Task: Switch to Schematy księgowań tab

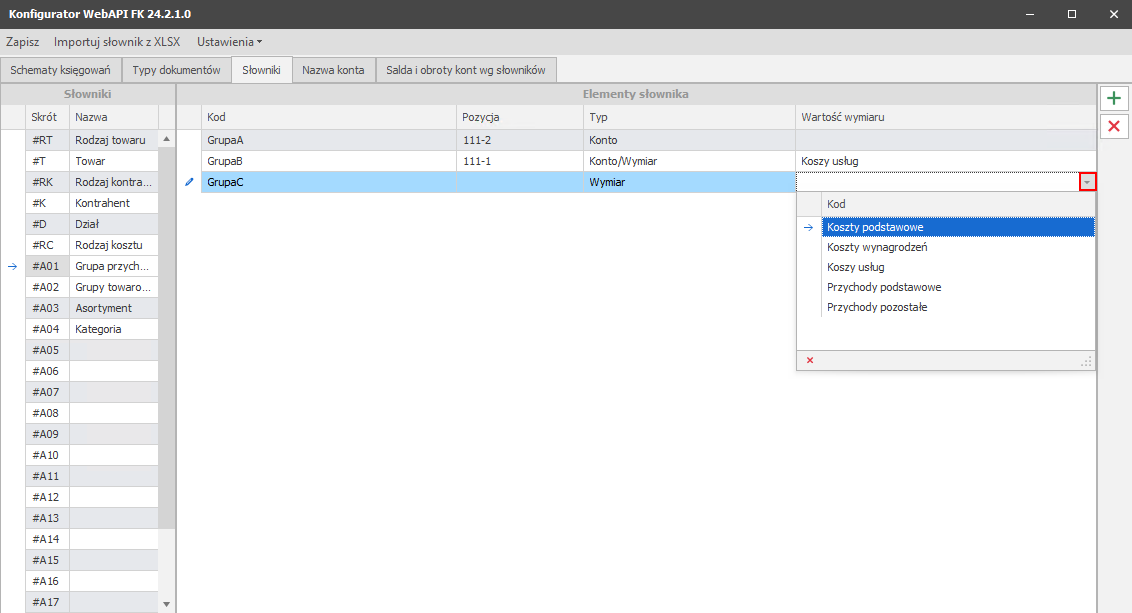Action: (x=60, y=70)
